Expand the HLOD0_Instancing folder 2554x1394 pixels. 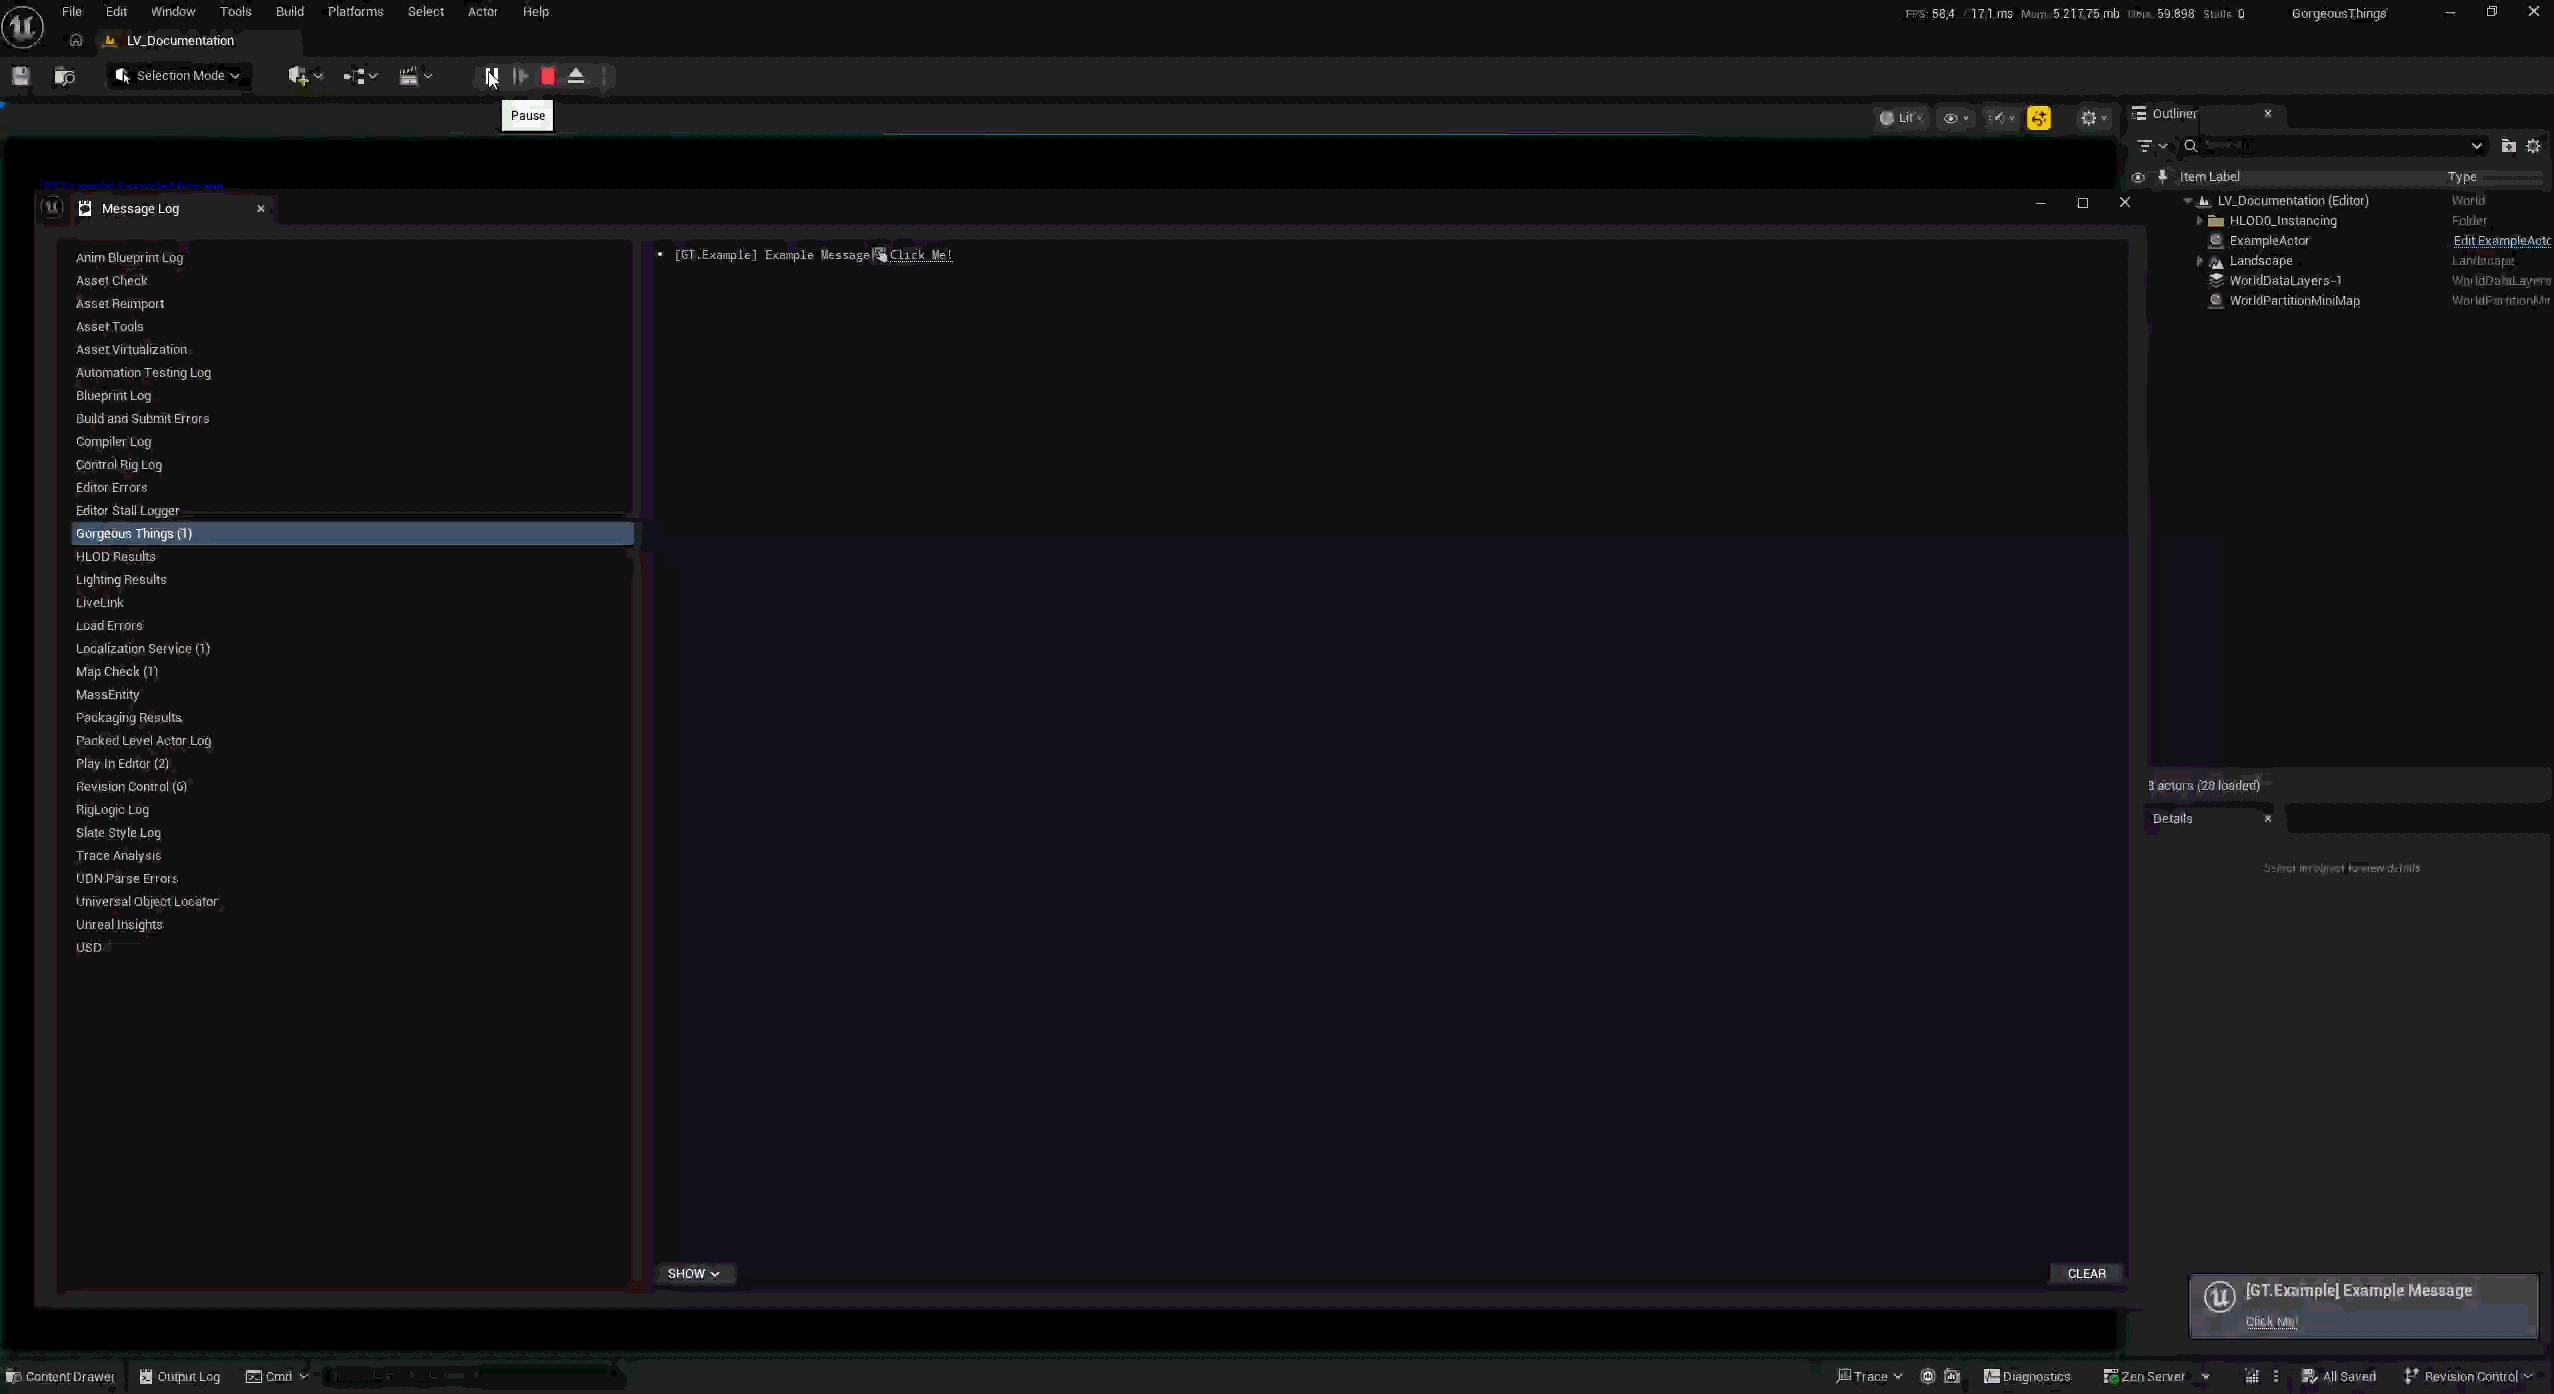(2200, 221)
